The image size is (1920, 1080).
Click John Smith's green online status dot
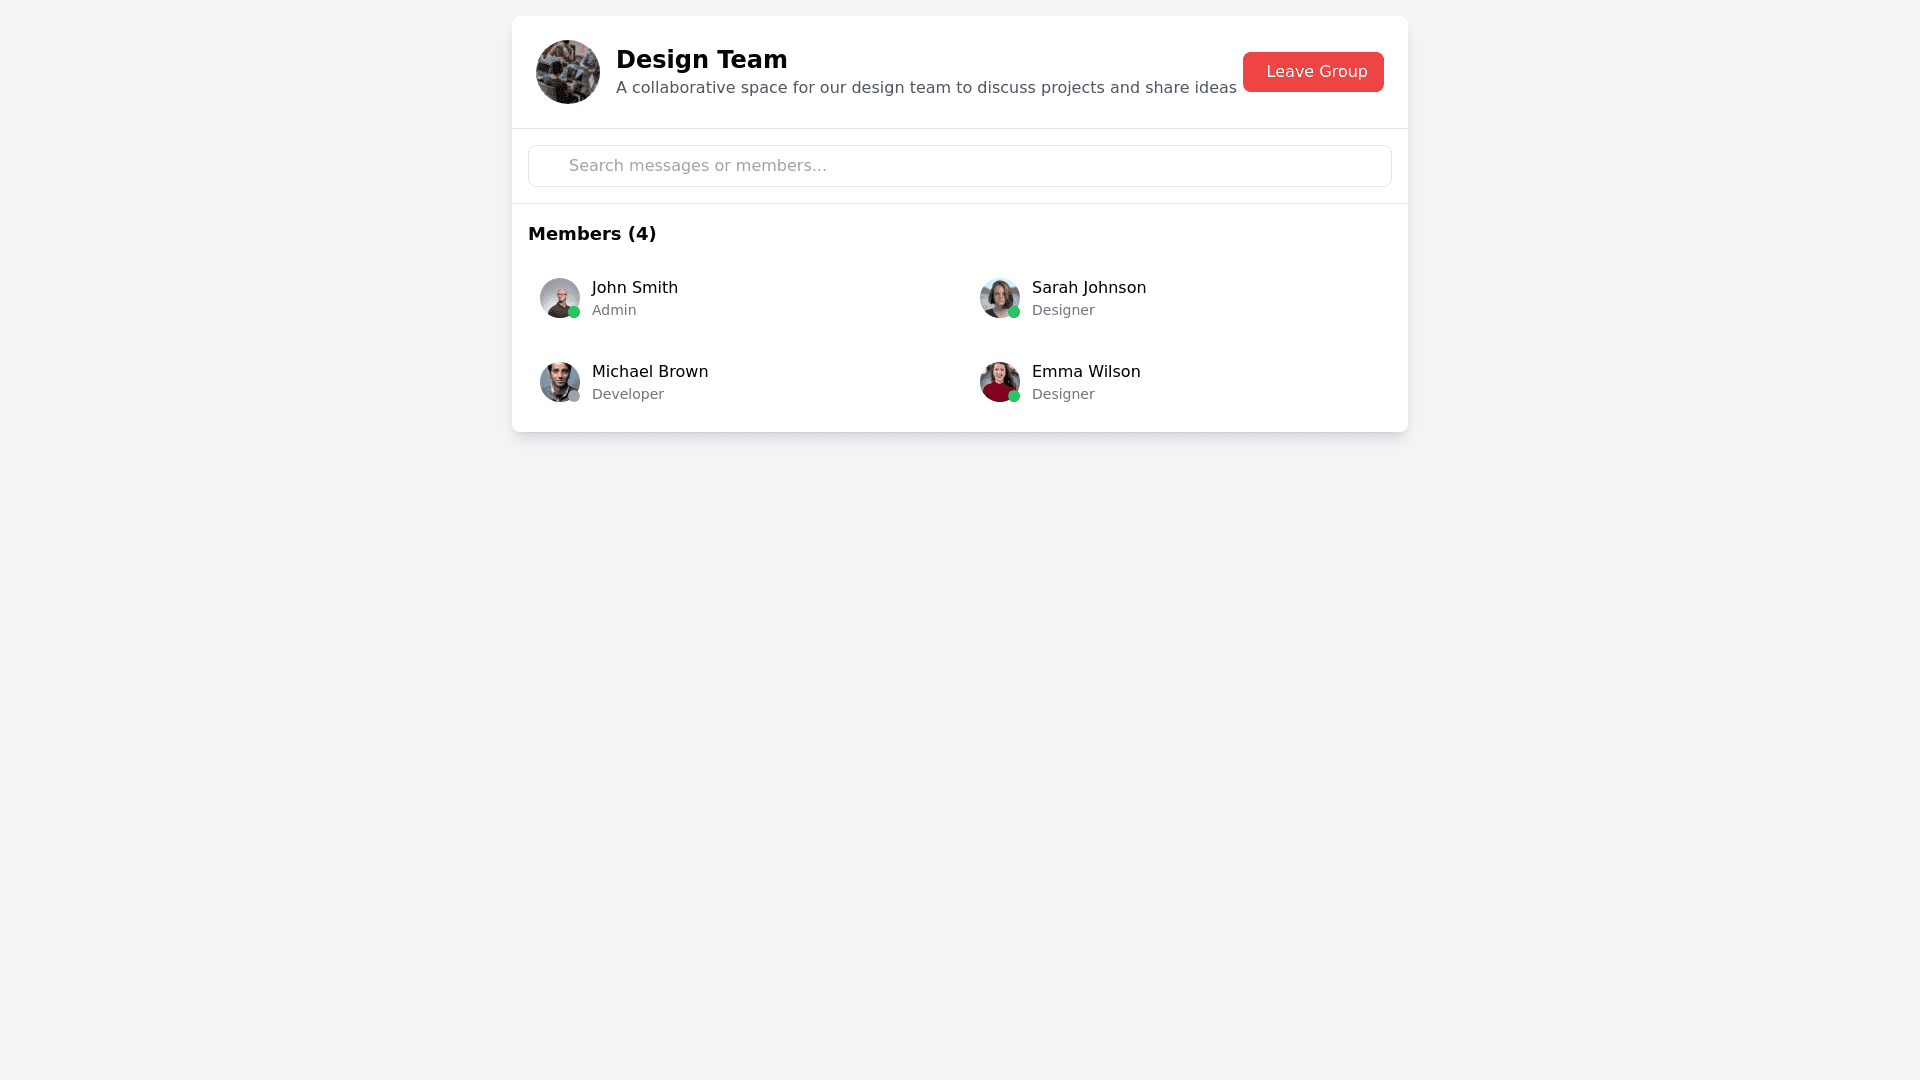pos(574,312)
